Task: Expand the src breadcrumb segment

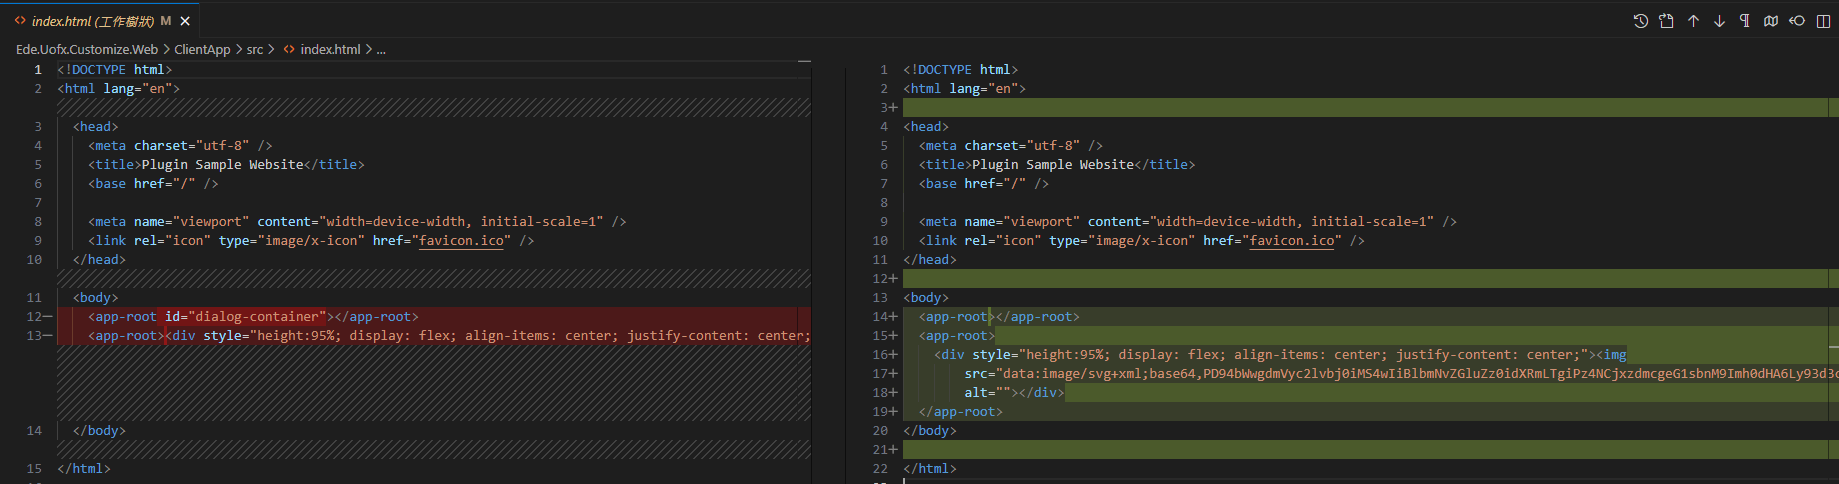Action: 255,49
